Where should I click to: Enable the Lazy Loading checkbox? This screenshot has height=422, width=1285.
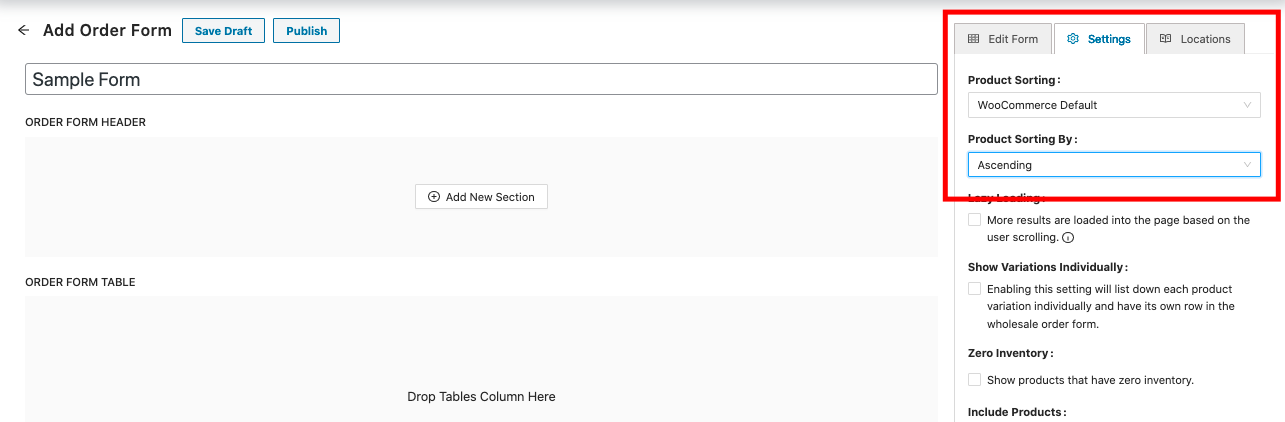click(x=975, y=220)
